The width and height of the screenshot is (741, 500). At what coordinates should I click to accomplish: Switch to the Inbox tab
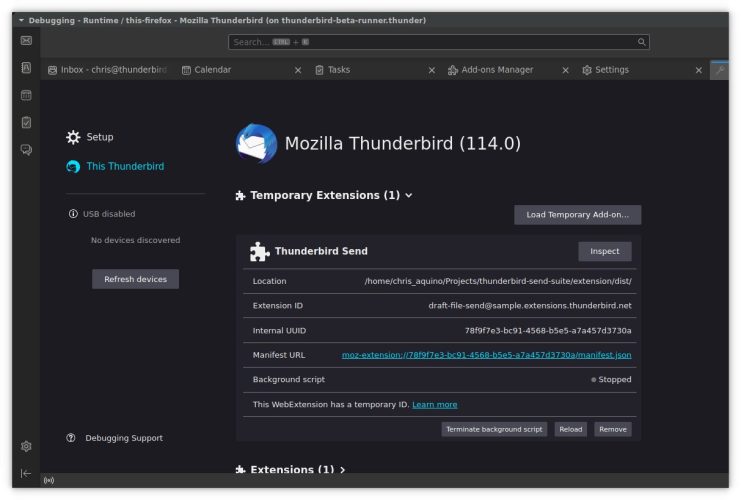[x=107, y=70]
